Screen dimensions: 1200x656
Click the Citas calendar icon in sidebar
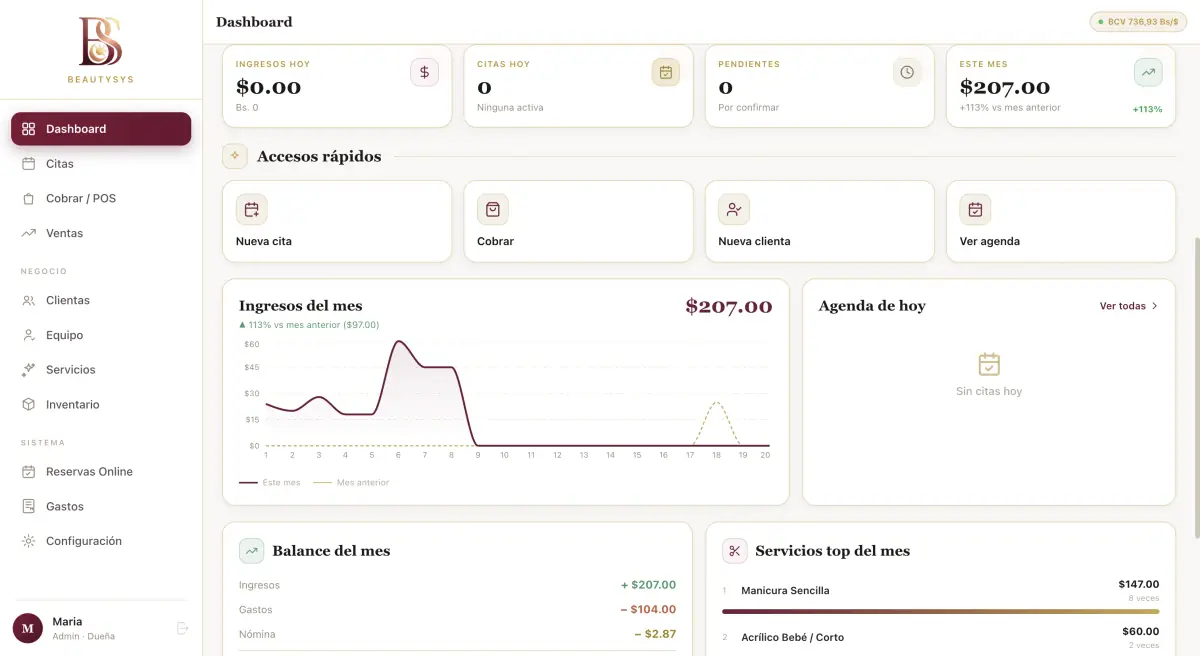pyautogui.click(x=28, y=164)
